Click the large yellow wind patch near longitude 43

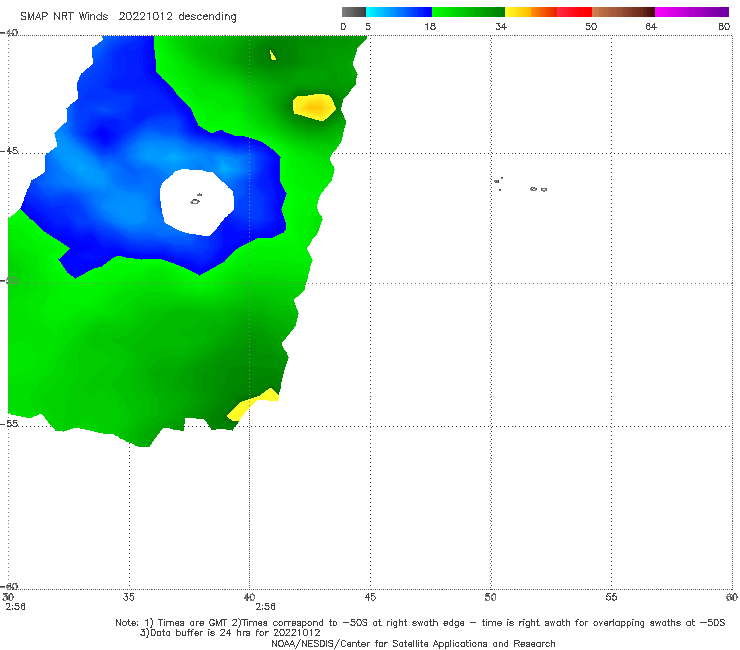[x=314, y=107]
